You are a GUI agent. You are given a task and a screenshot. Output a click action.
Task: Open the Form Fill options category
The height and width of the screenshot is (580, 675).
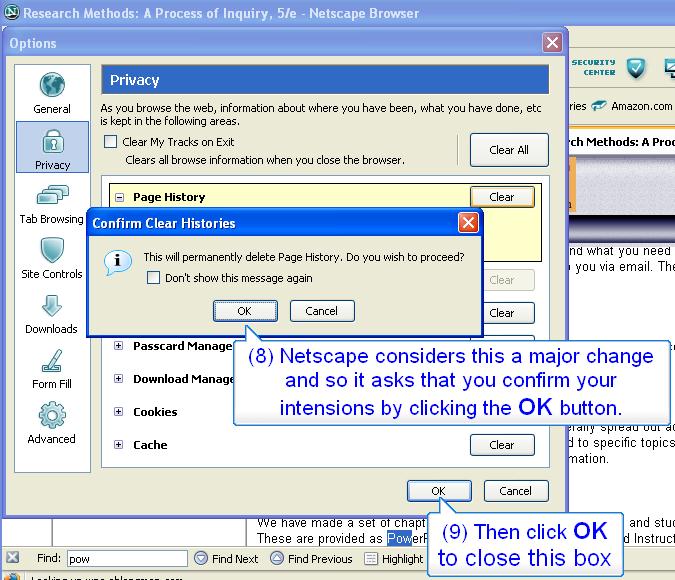pyautogui.click(x=52, y=369)
